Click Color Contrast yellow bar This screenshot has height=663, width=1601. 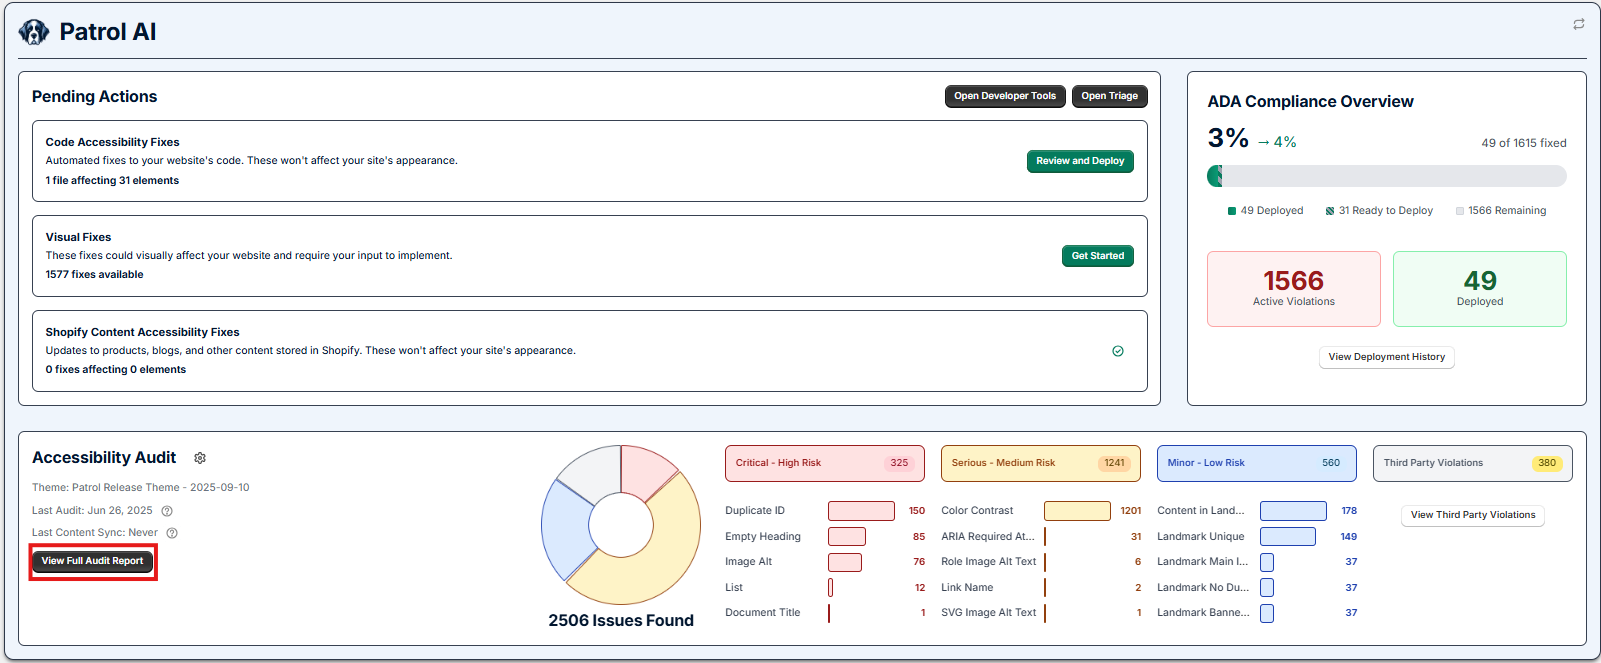[1077, 511]
